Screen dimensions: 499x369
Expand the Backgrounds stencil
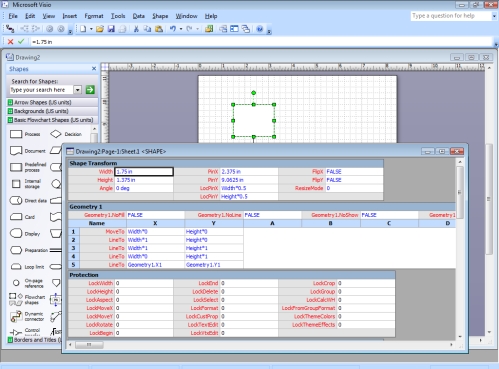pyautogui.click(x=52, y=111)
